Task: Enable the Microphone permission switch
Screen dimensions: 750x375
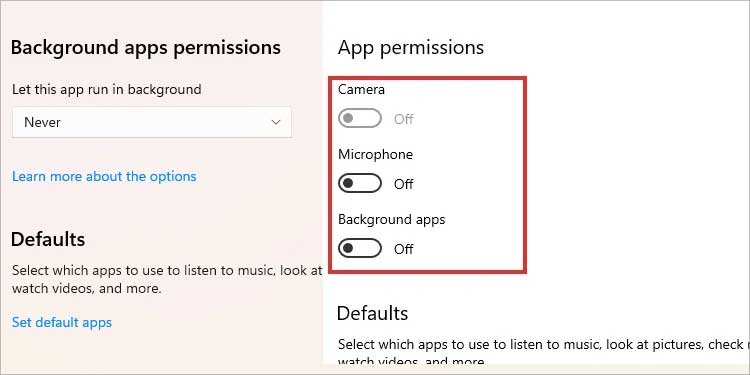Action: point(360,184)
